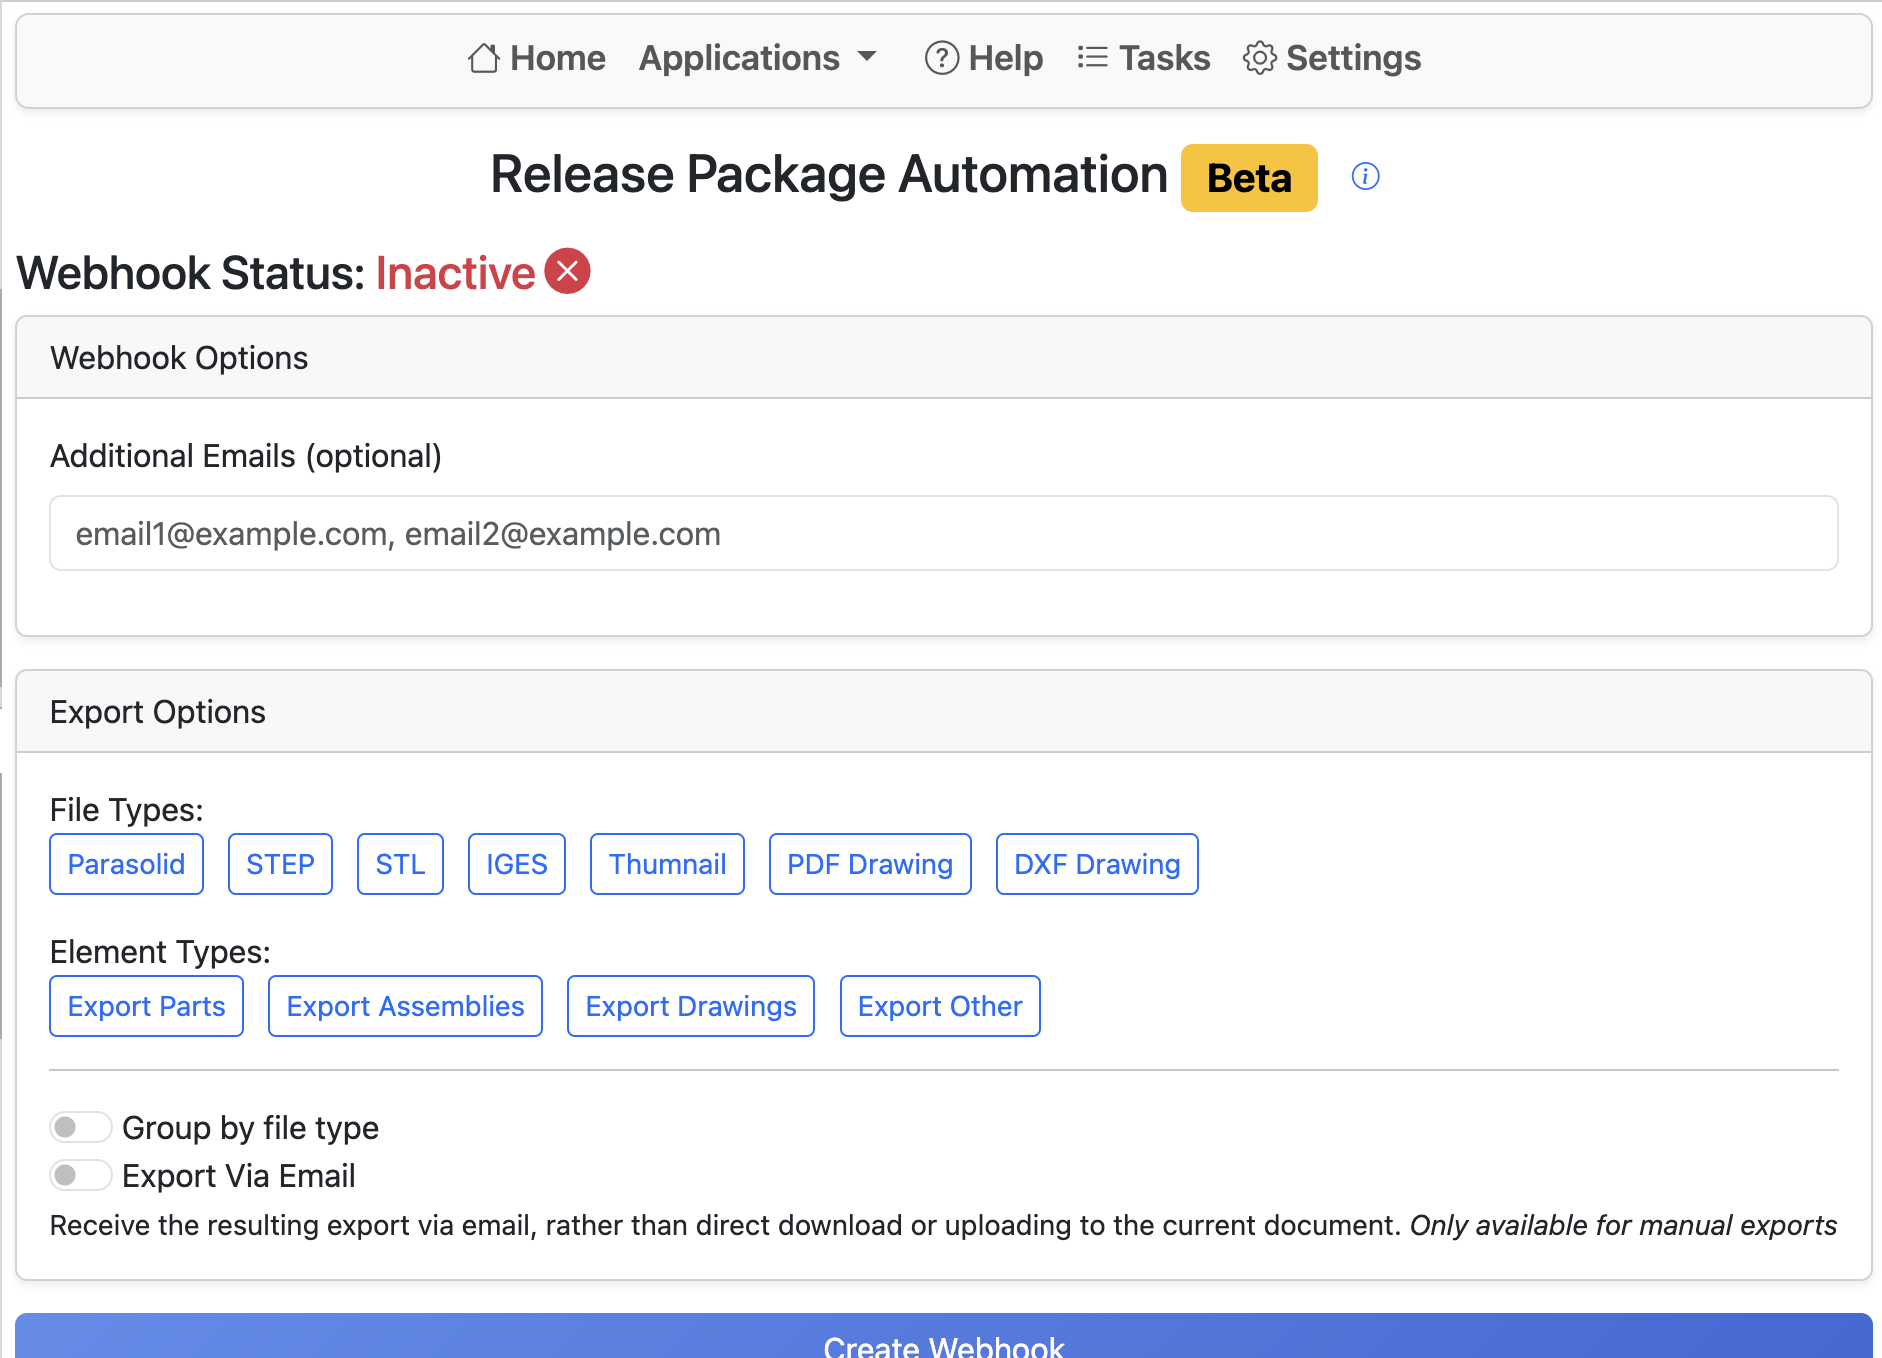Image resolution: width=1882 pixels, height=1358 pixels.
Task: Enable Export Parts element type
Action: [146, 1006]
